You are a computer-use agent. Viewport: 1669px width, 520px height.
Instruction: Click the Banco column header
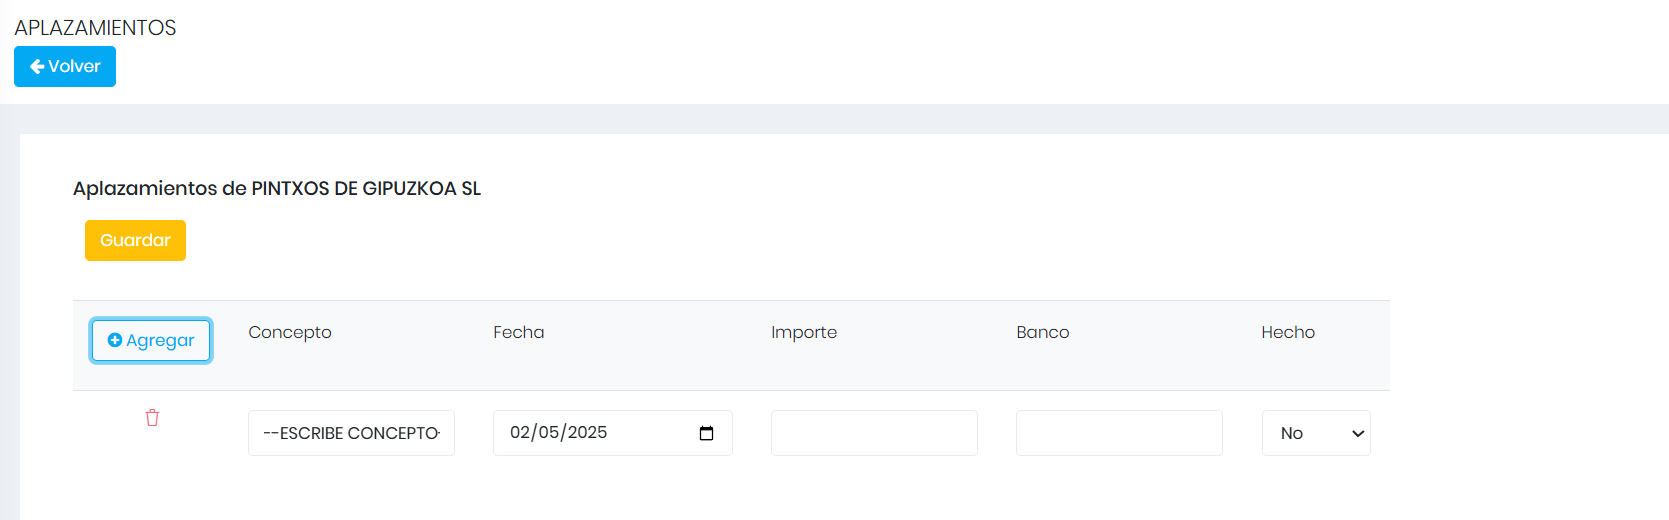[1043, 332]
